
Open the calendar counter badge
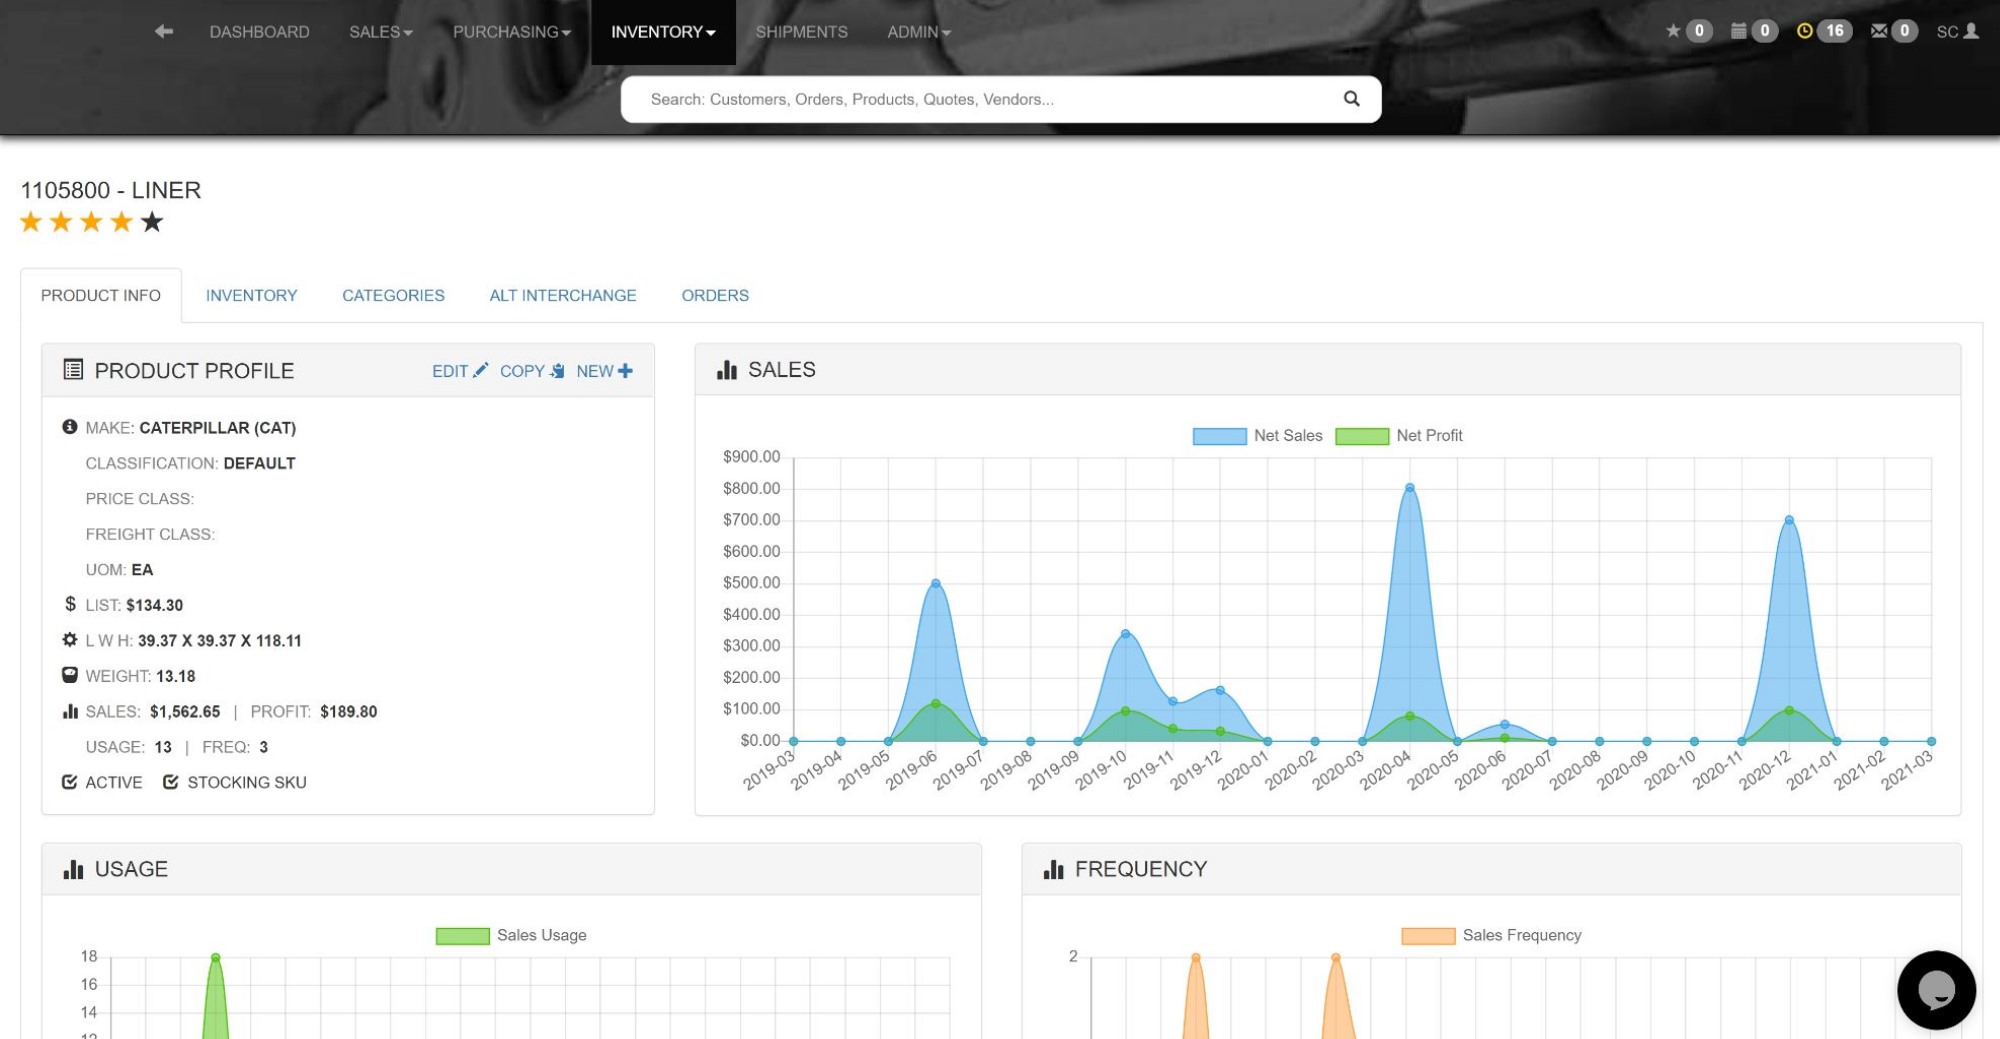1754,31
